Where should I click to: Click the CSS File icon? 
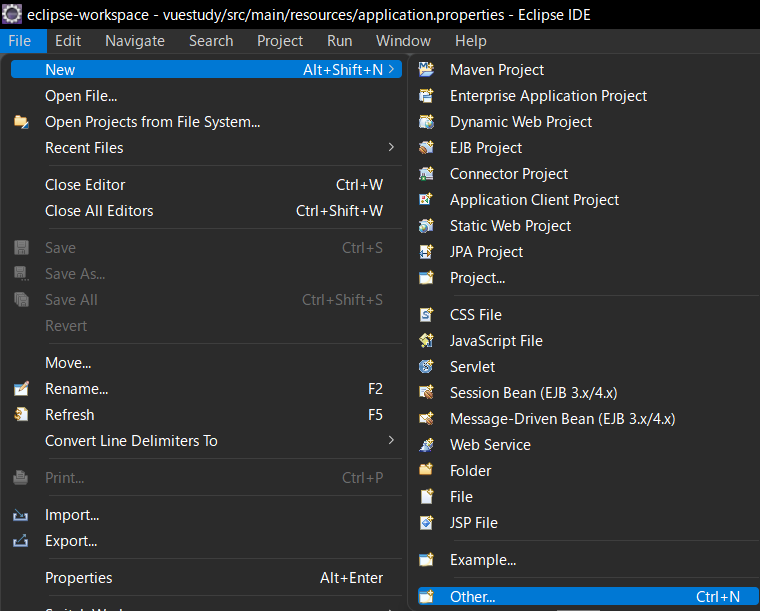pos(426,314)
